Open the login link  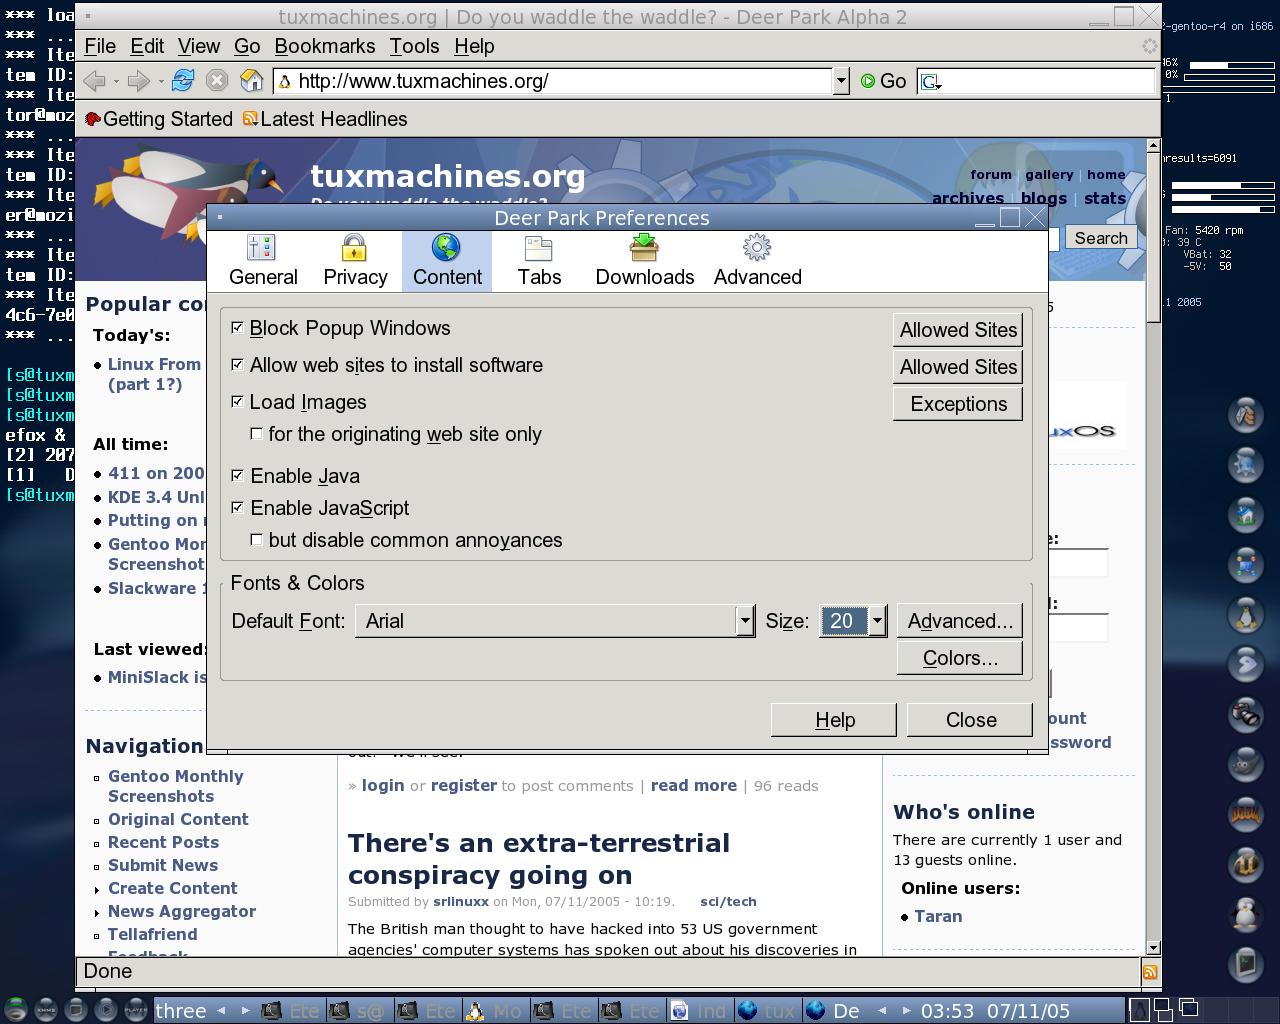pos(383,786)
